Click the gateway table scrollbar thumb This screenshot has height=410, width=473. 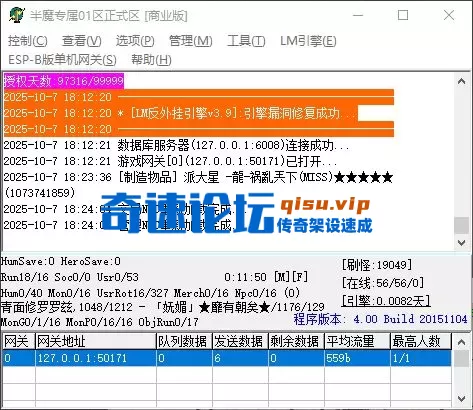coord(462,358)
